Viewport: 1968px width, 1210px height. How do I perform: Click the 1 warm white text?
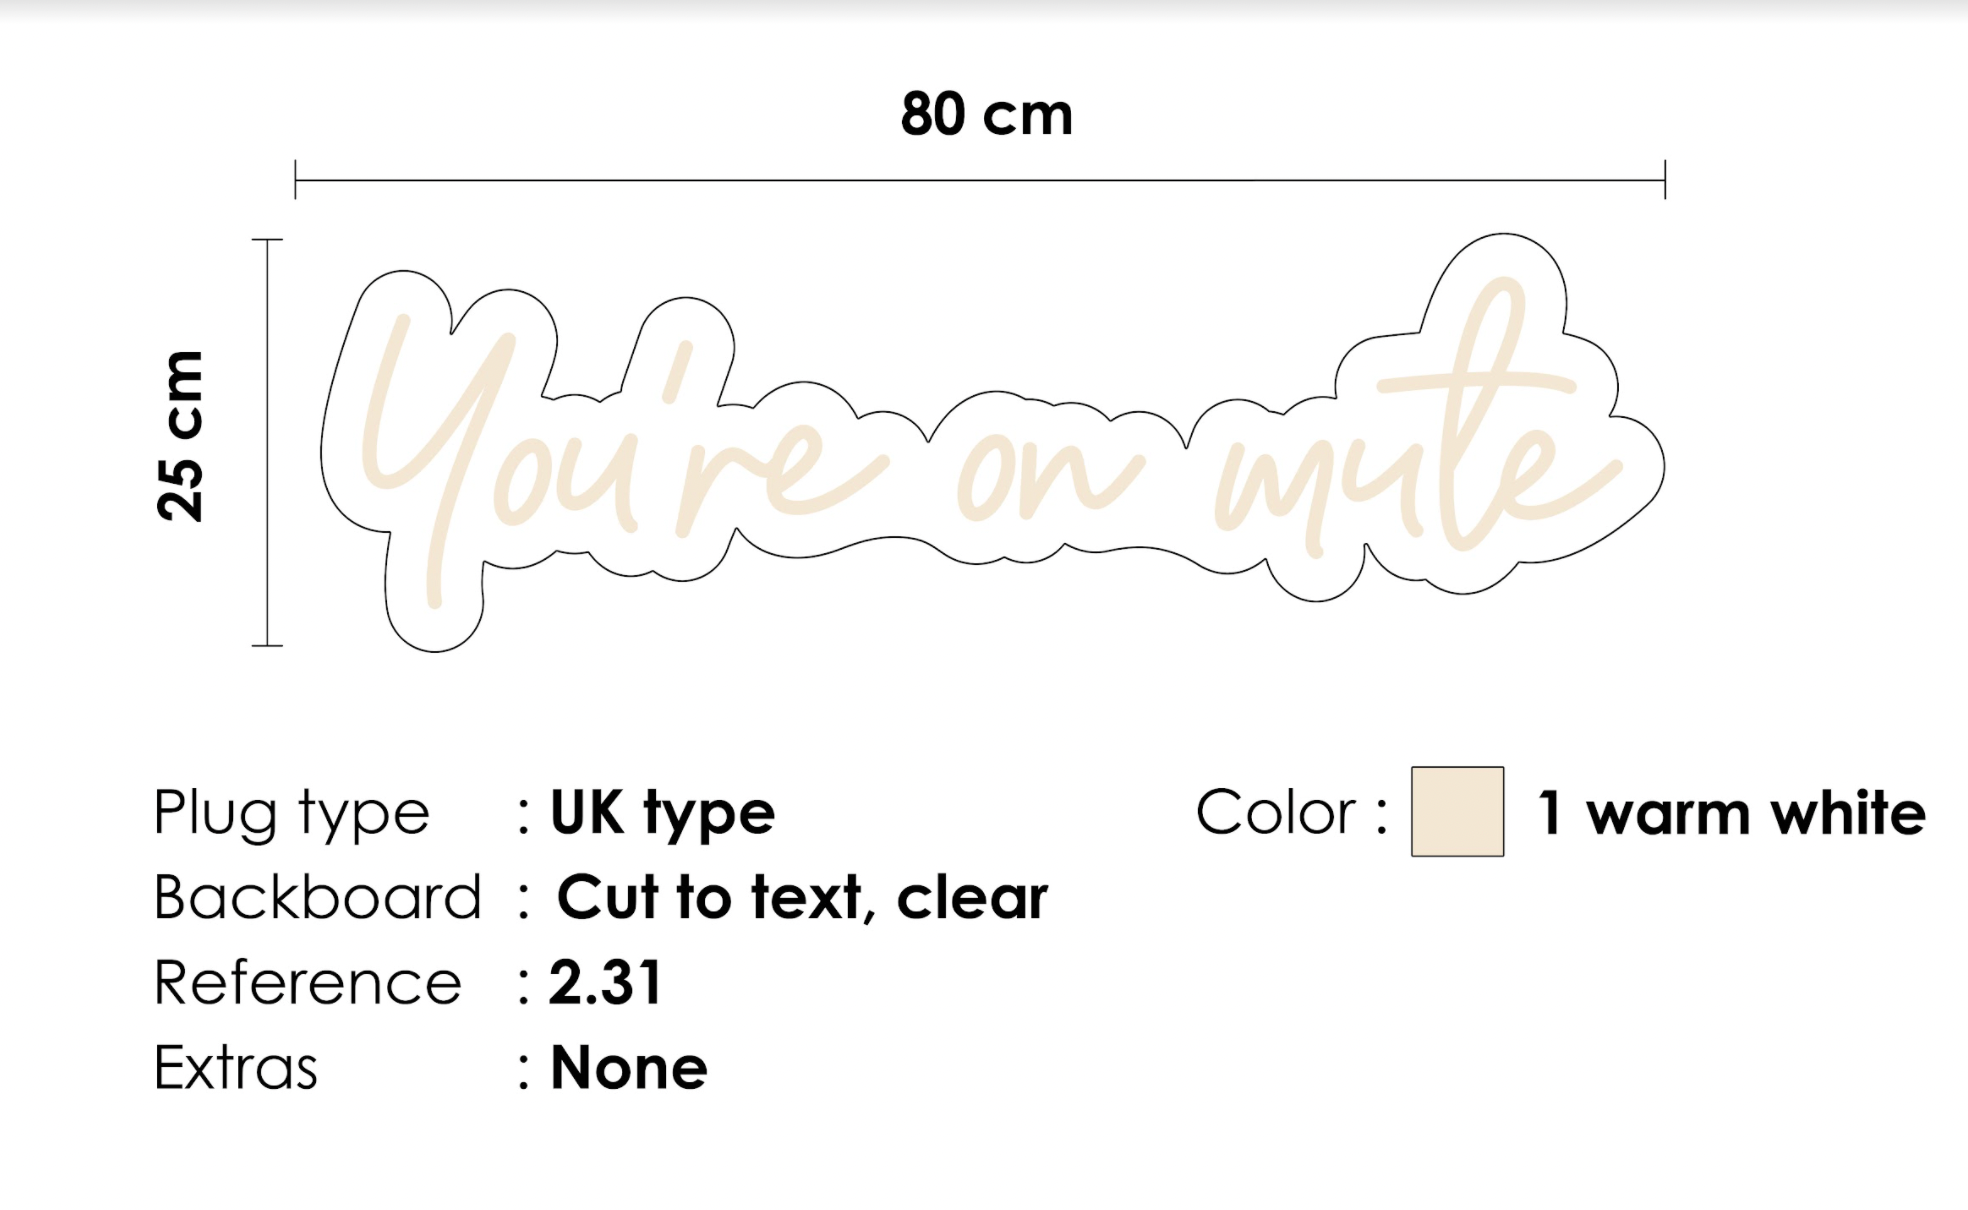coord(1732,813)
